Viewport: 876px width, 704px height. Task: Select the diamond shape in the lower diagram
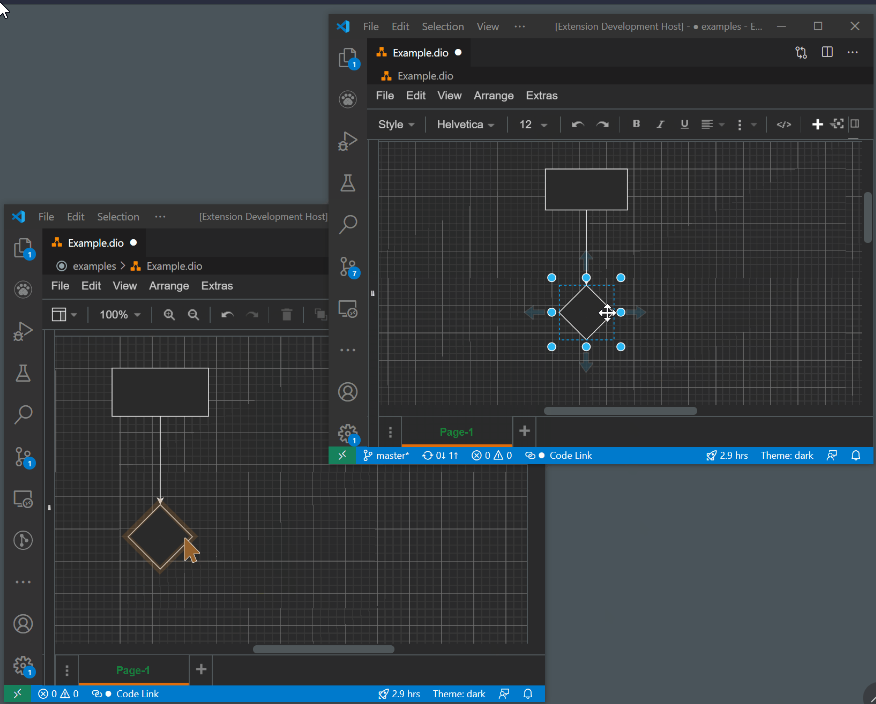click(x=159, y=534)
